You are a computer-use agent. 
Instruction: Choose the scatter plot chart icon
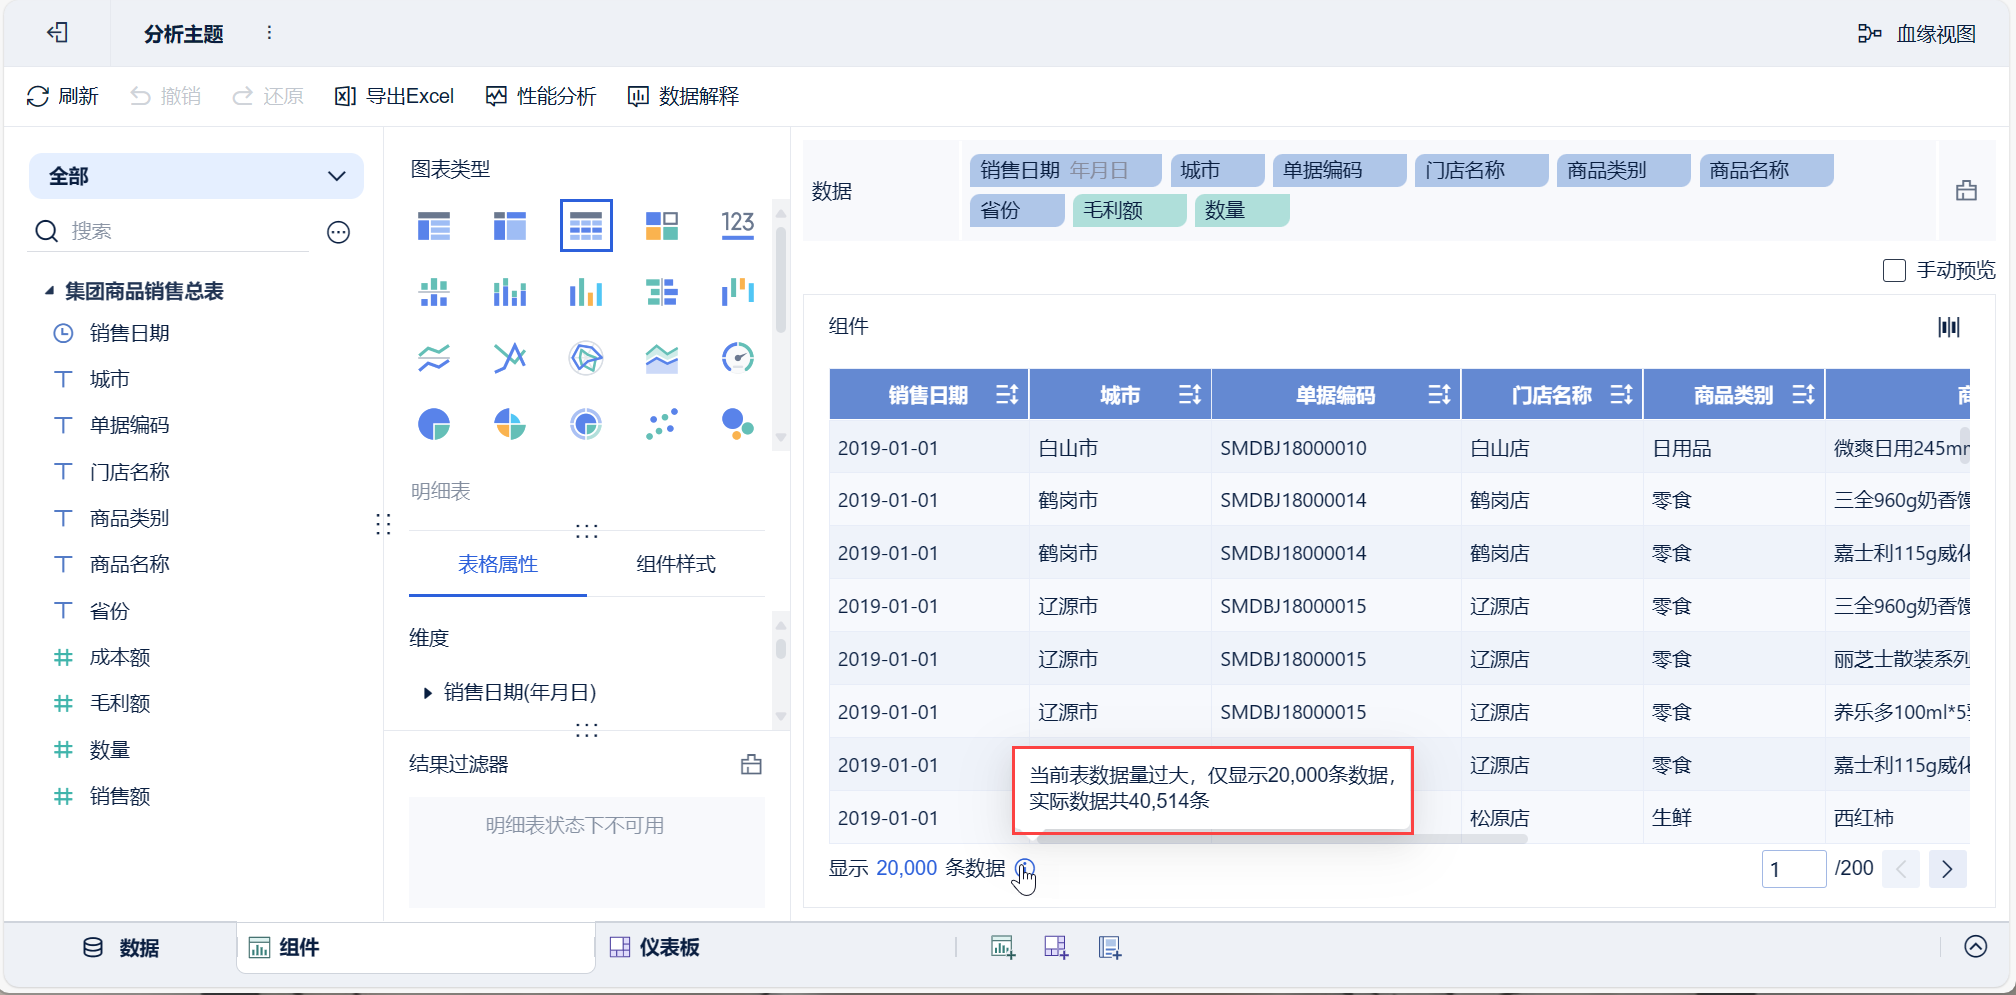click(x=662, y=424)
